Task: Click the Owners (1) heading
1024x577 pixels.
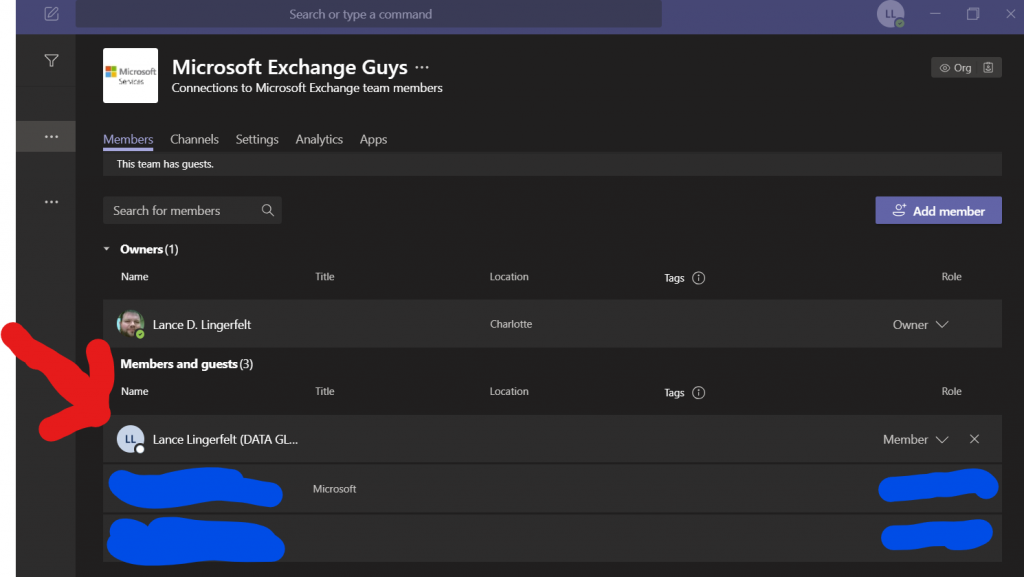Action: (149, 249)
